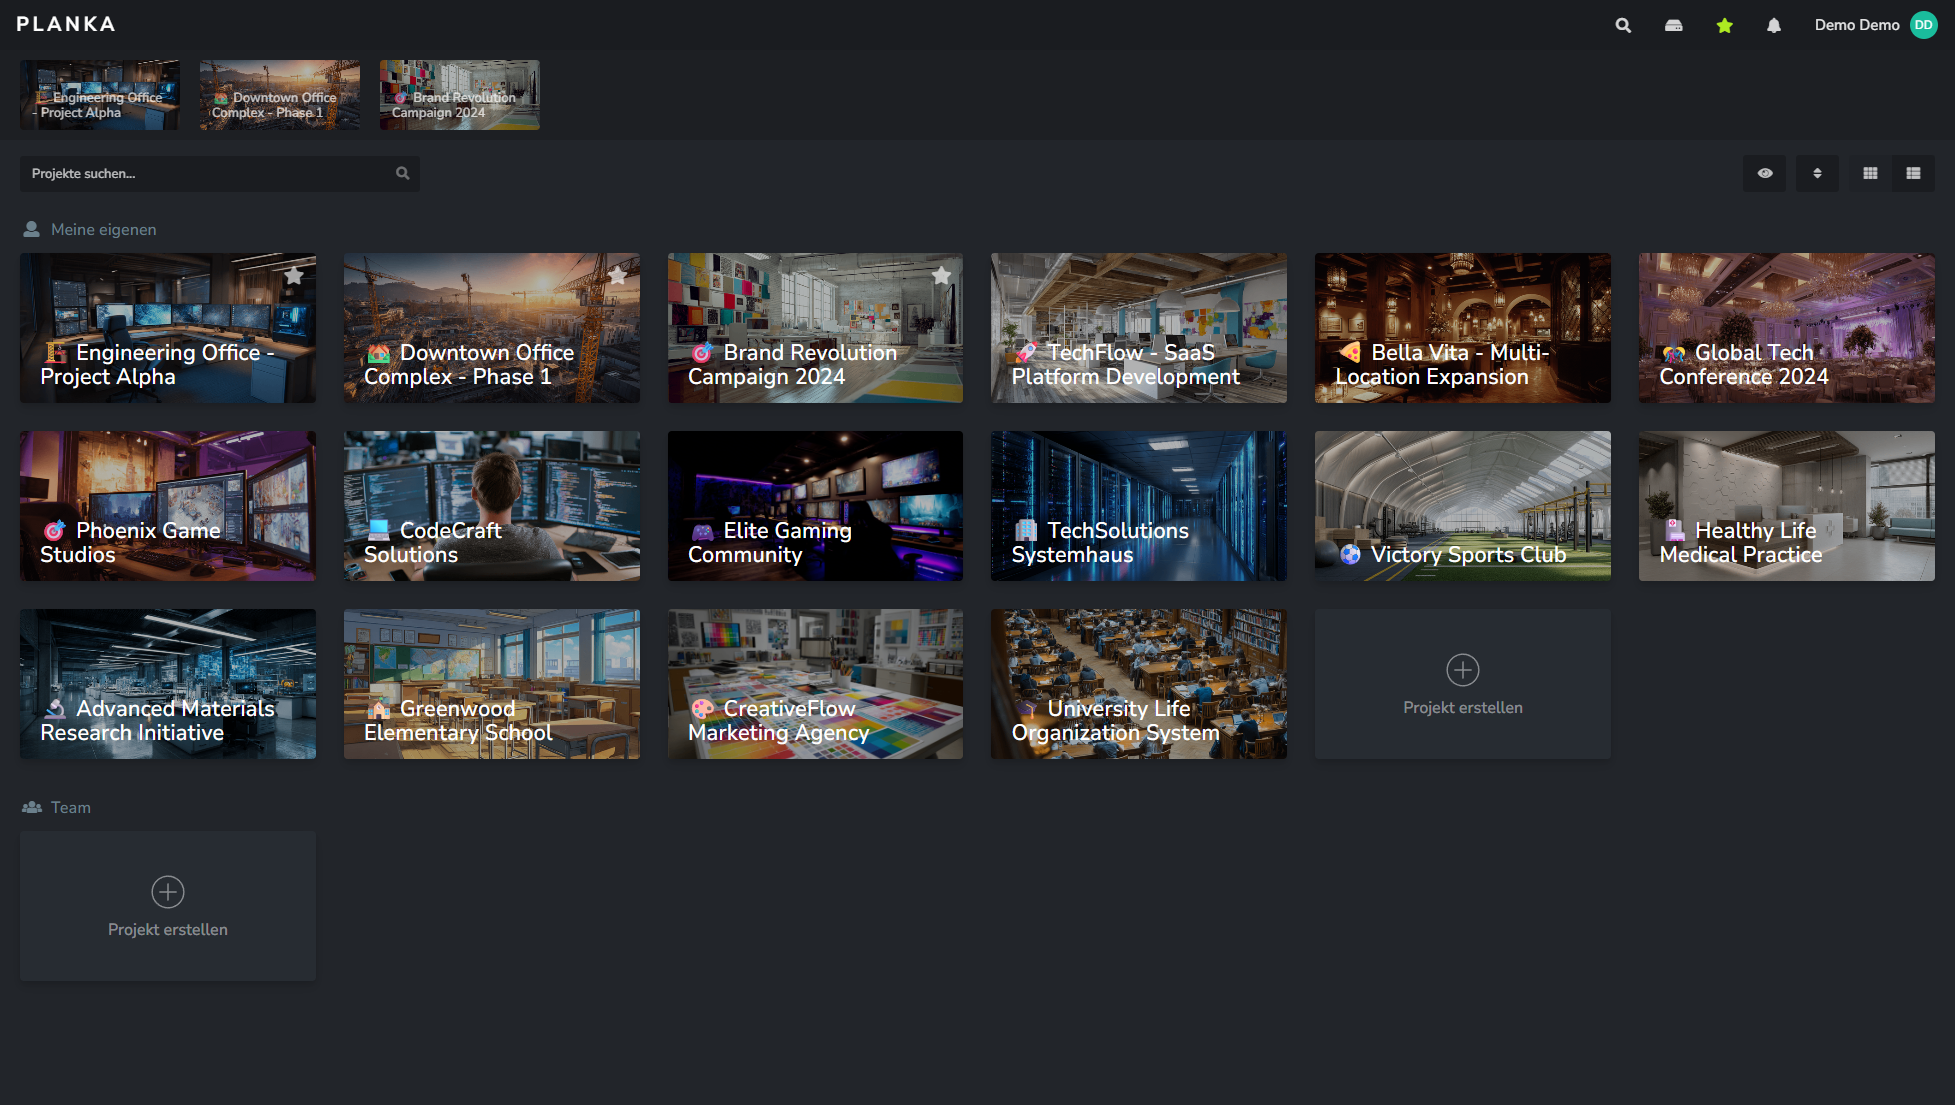This screenshot has height=1105, width=1955.
Task: Click the server icon in the header
Action: click(x=1673, y=25)
